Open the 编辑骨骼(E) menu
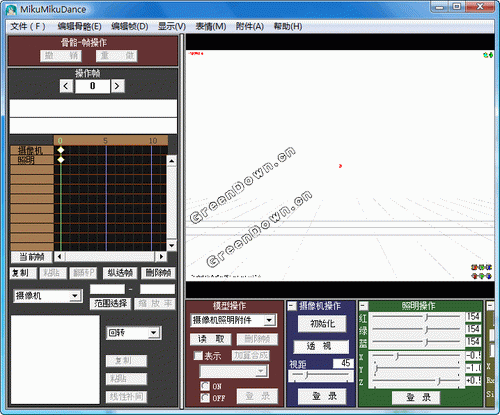The image size is (500, 415). 79,26
